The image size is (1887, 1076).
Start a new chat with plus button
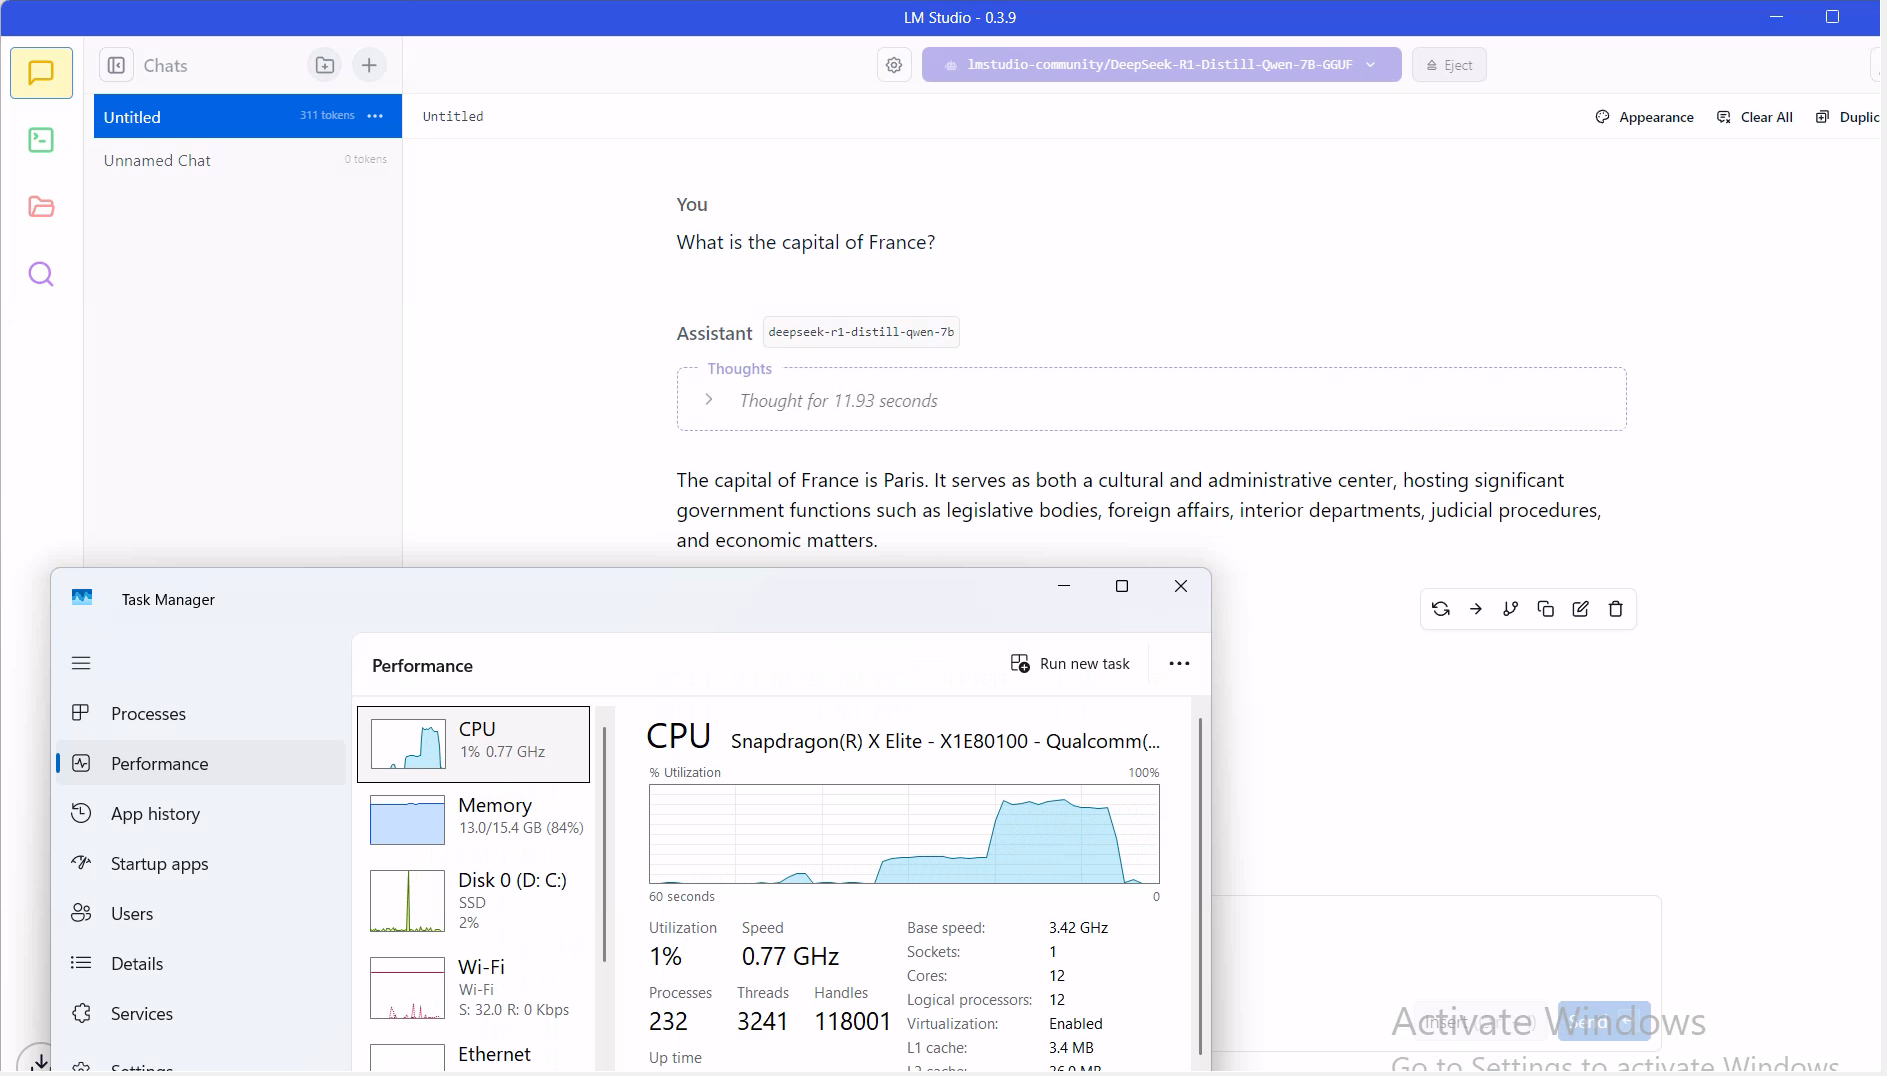coord(369,65)
